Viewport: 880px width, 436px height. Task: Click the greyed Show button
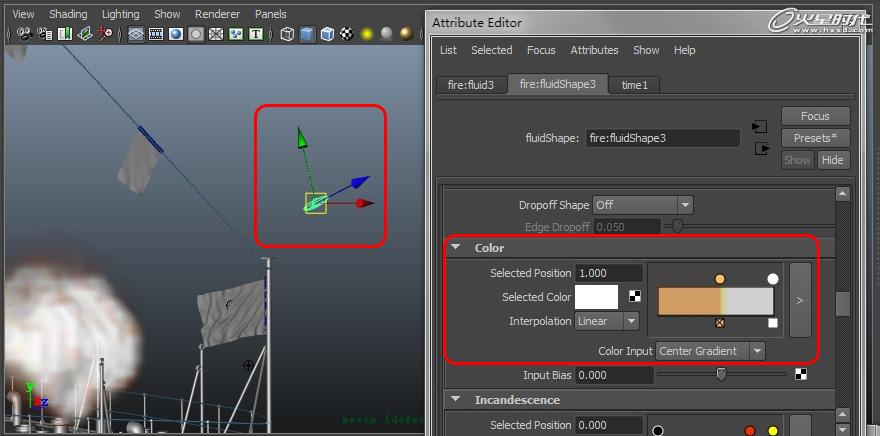(x=798, y=160)
